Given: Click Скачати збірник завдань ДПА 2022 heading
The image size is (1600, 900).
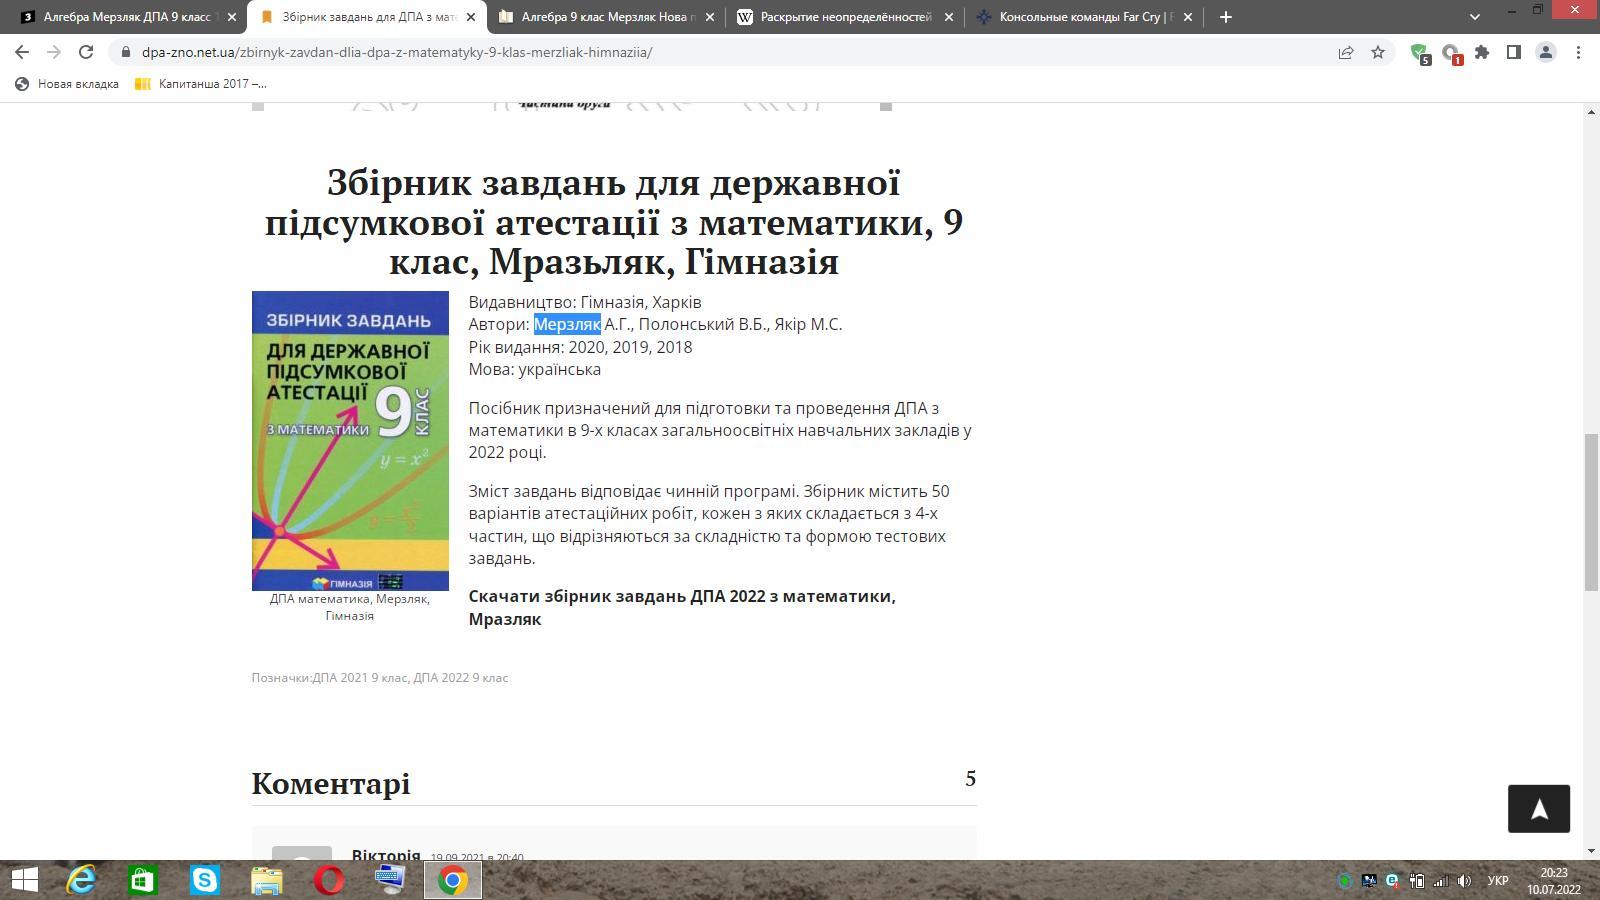Looking at the screenshot, I should tap(682, 608).
